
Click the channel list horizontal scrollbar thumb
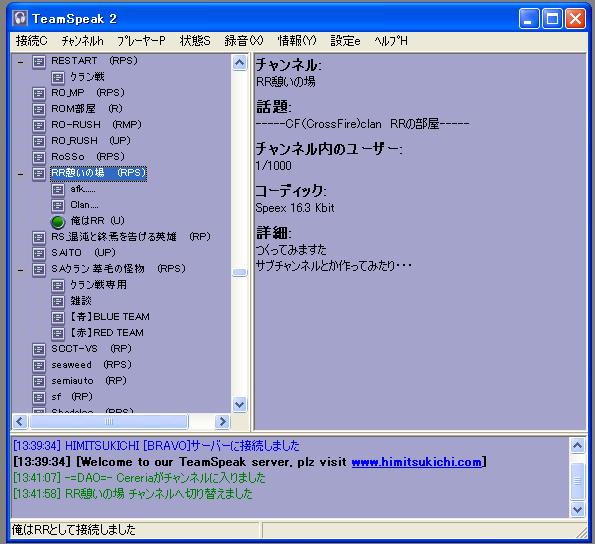109,421
